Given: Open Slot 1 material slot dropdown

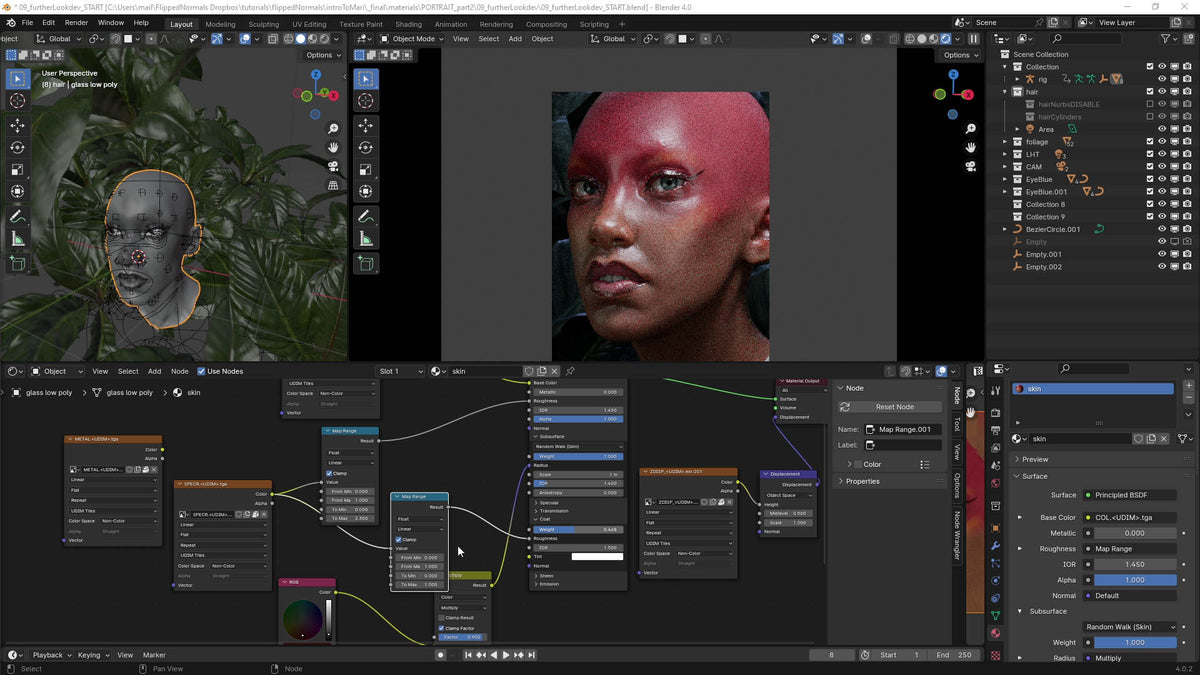Looking at the screenshot, I should click(401, 371).
